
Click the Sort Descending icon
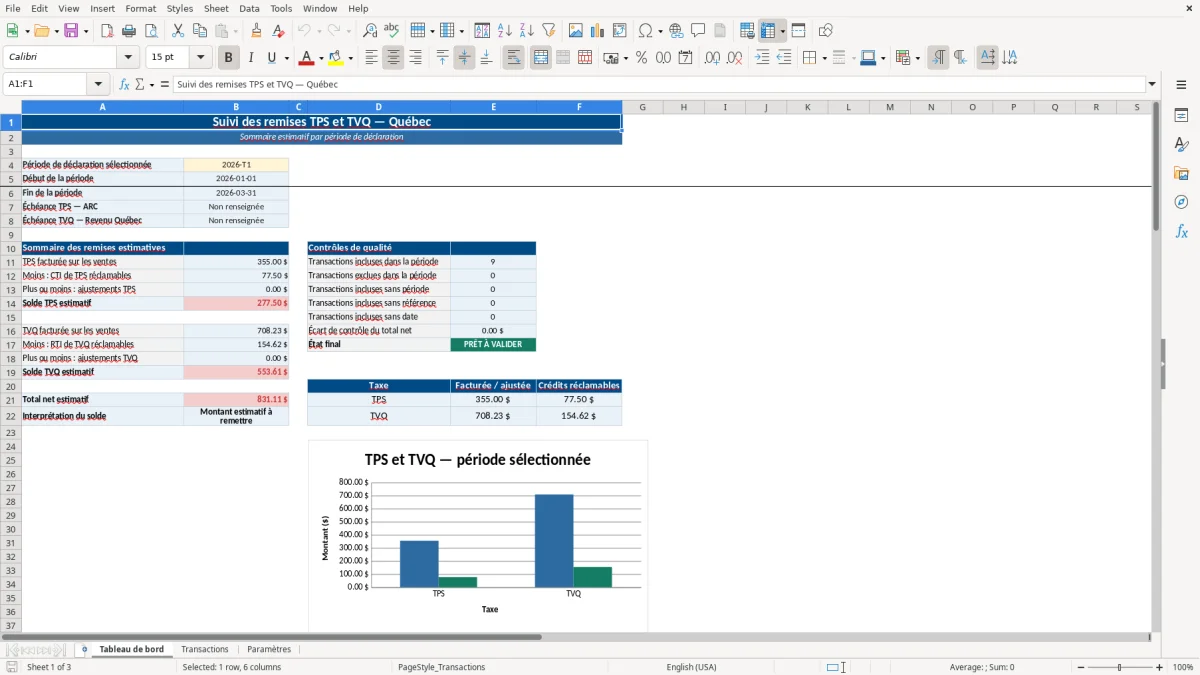click(526, 31)
